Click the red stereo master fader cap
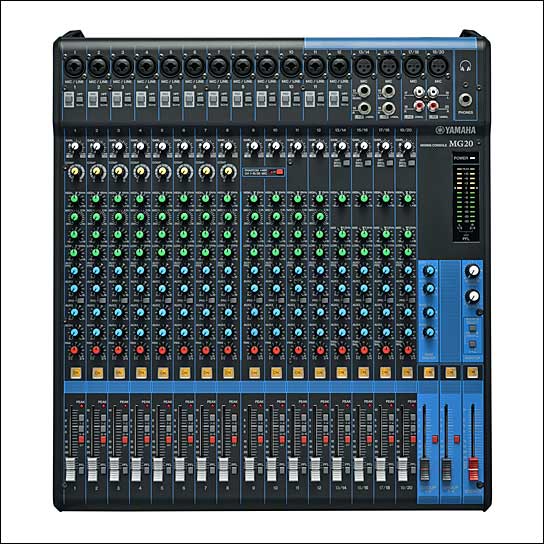The height and width of the screenshot is (544, 544). pos(473,469)
